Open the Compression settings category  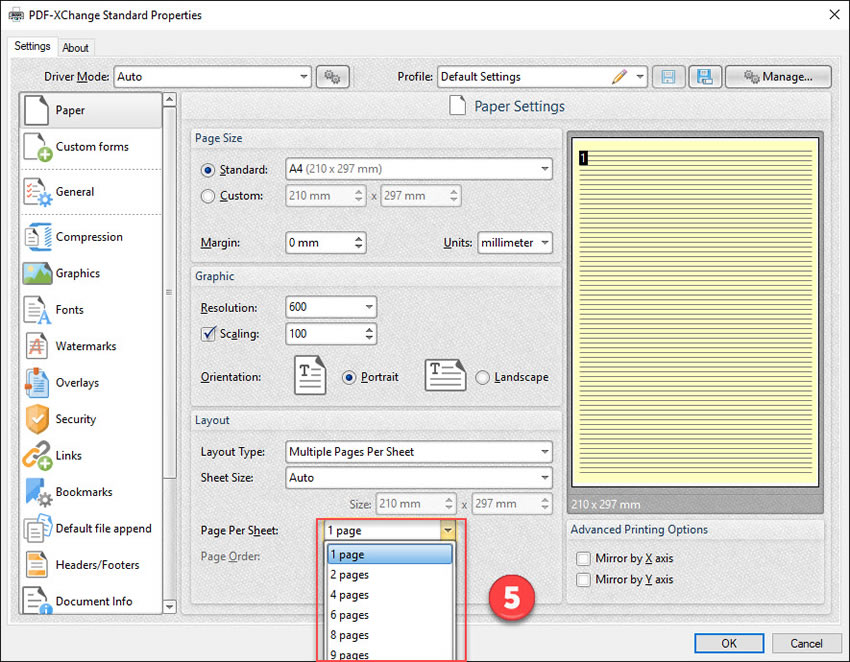(x=91, y=237)
